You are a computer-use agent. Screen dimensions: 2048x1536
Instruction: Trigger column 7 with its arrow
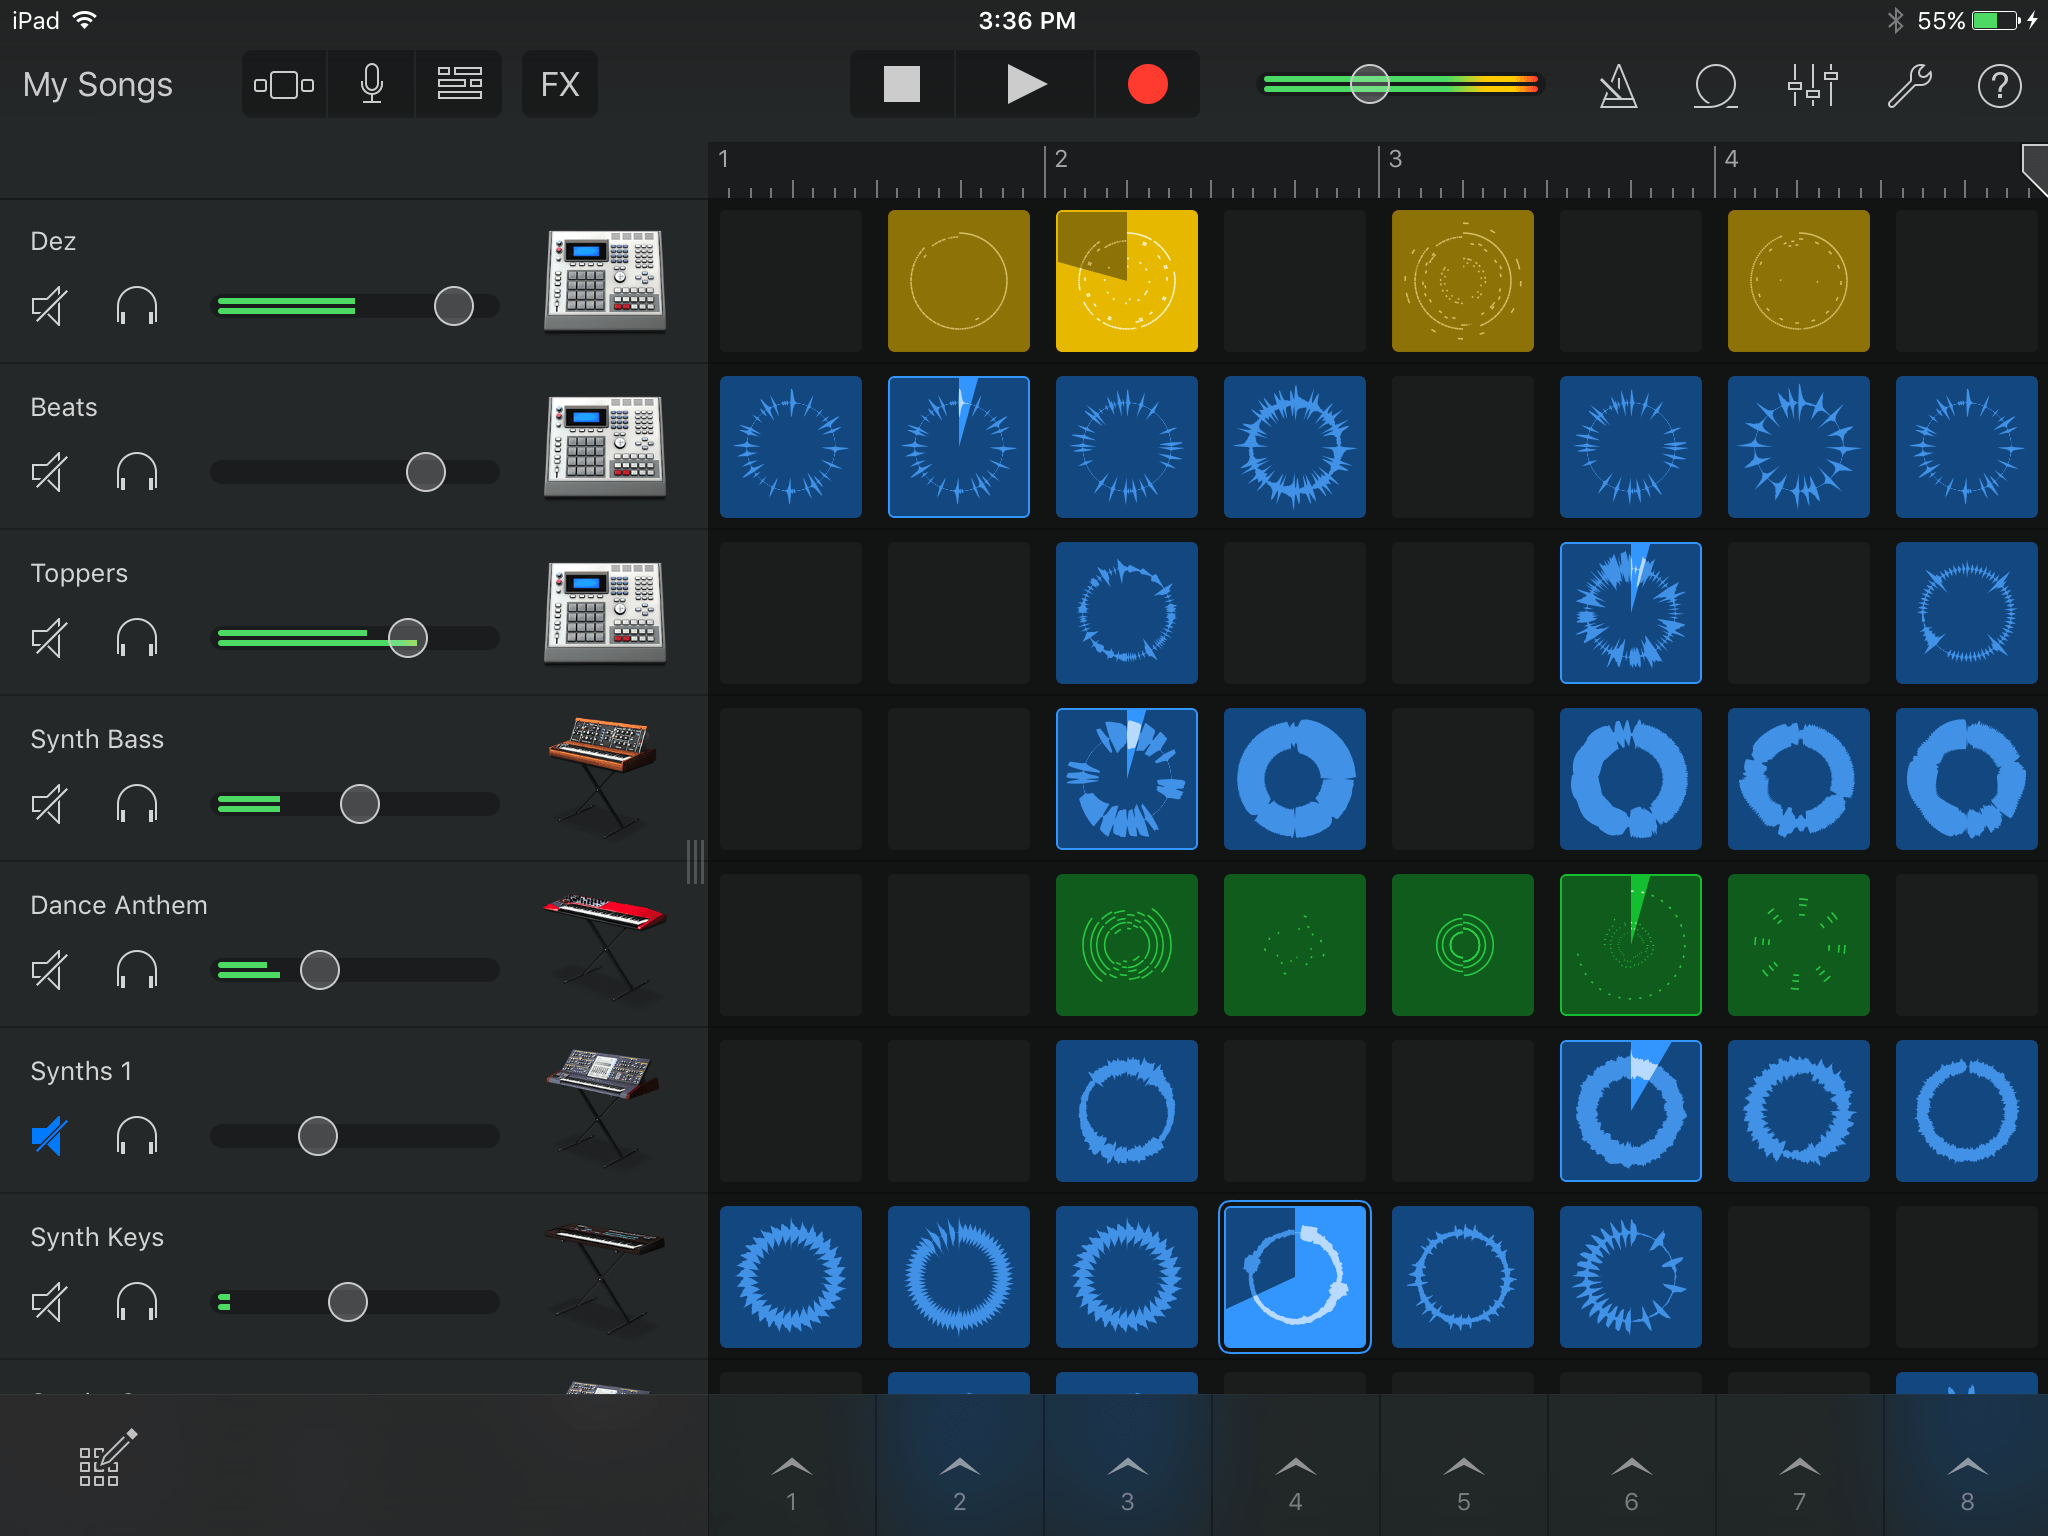pos(1799,1470)
